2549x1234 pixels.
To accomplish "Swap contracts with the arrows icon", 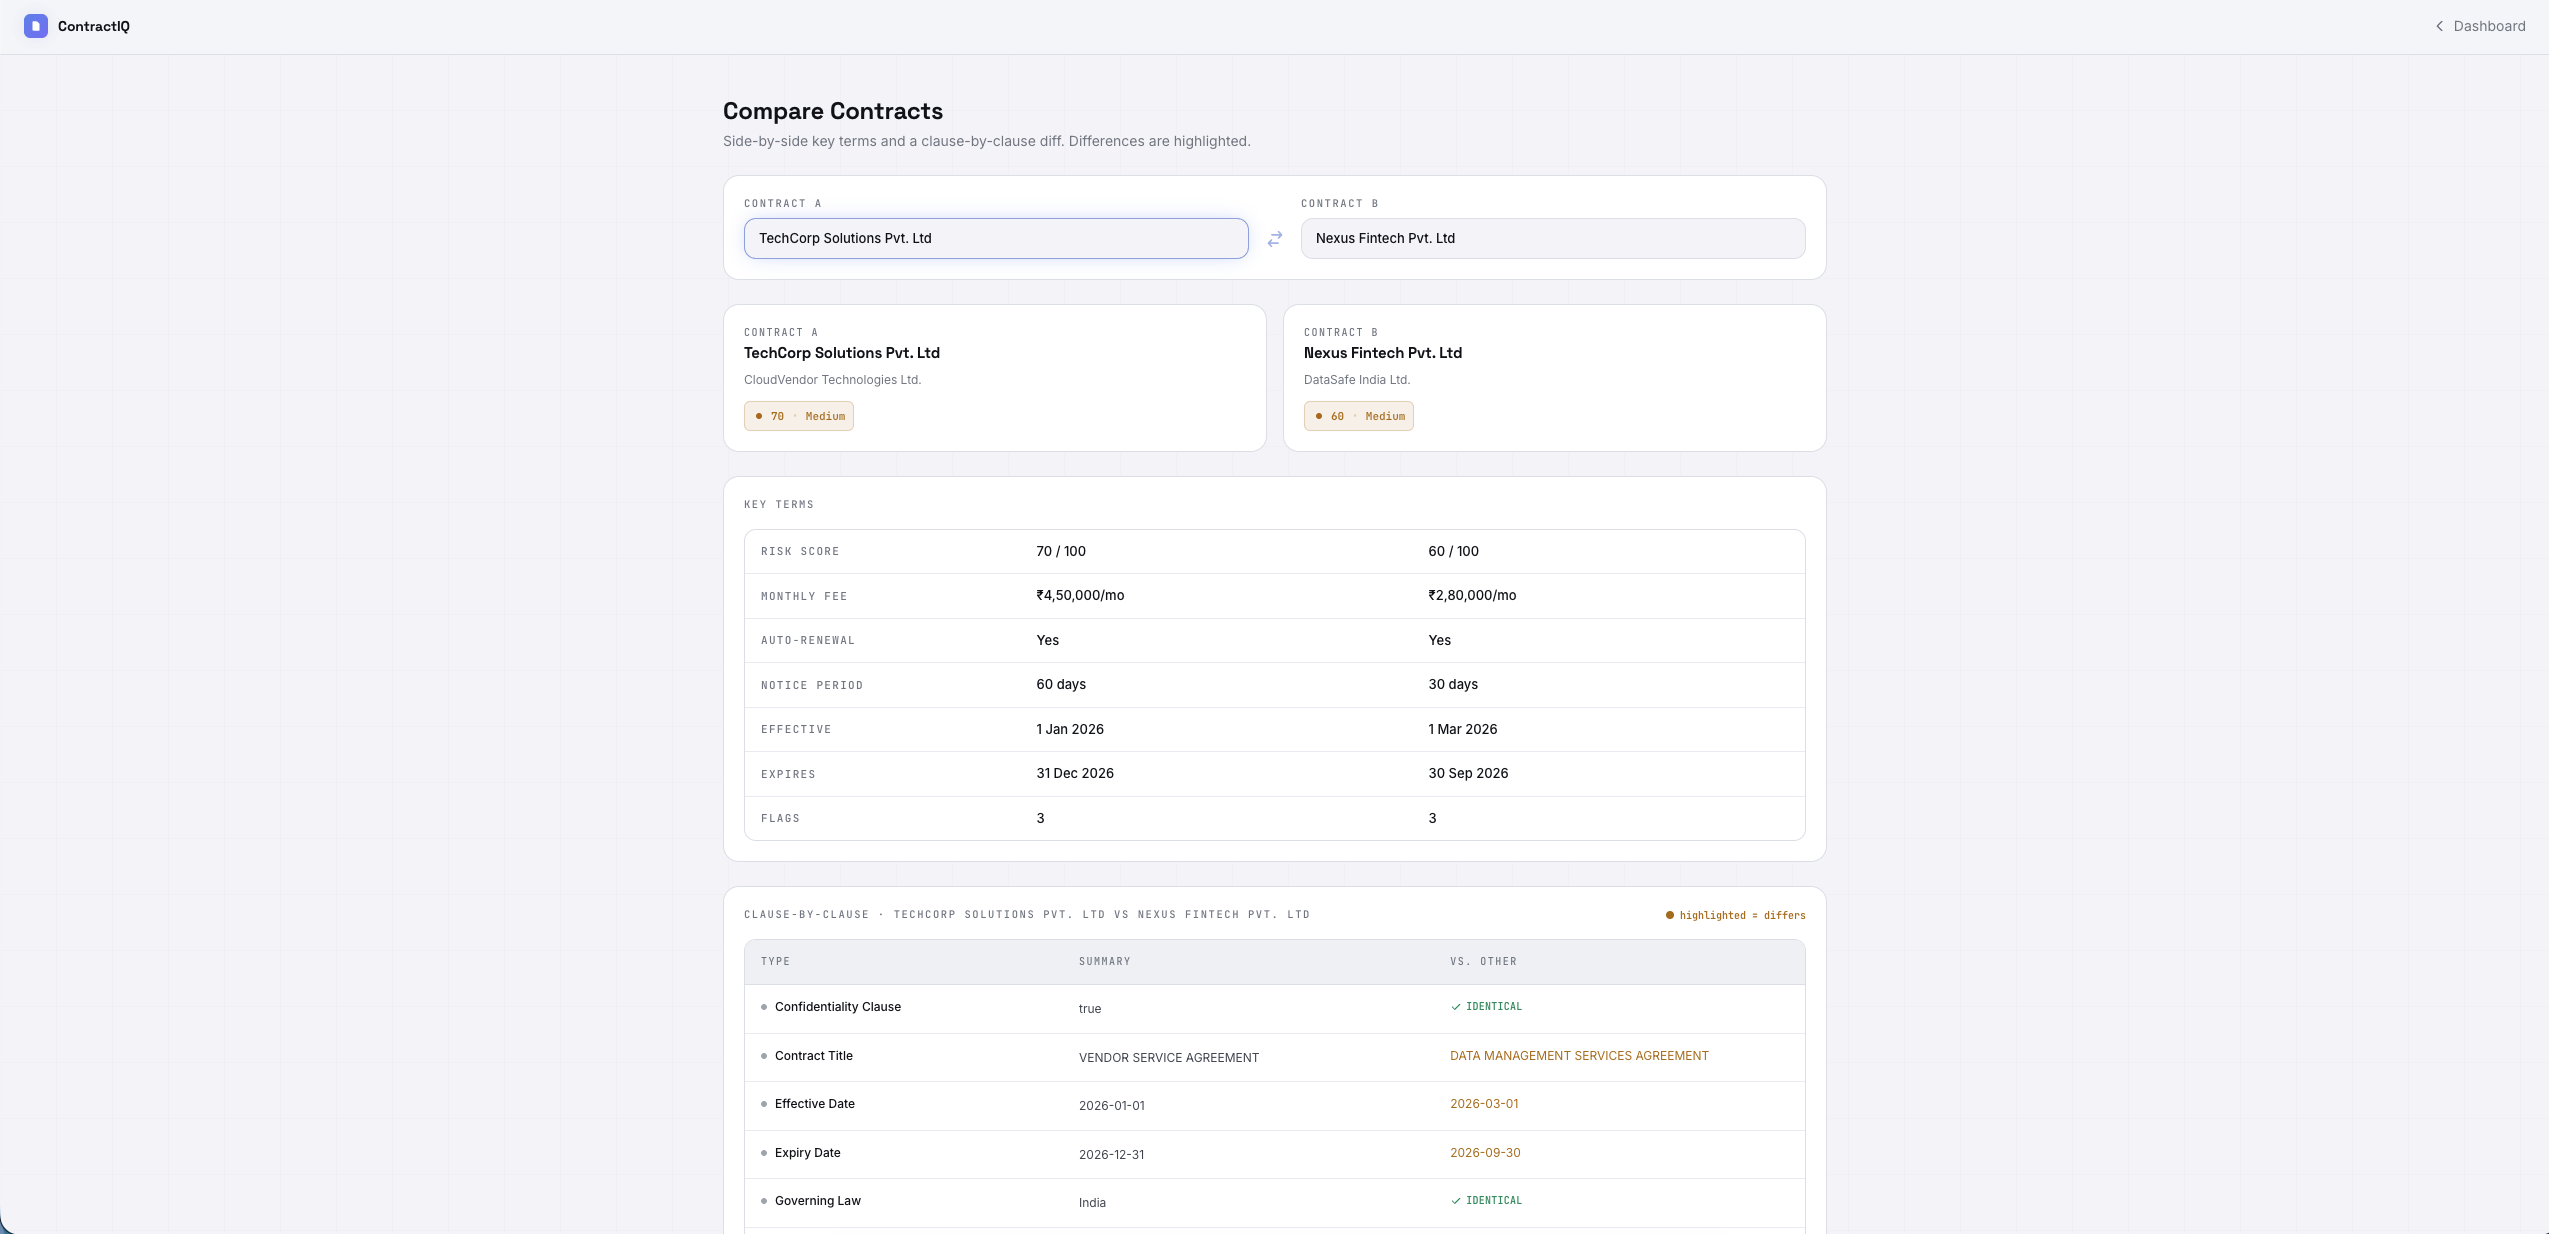I will [1275, 239].
